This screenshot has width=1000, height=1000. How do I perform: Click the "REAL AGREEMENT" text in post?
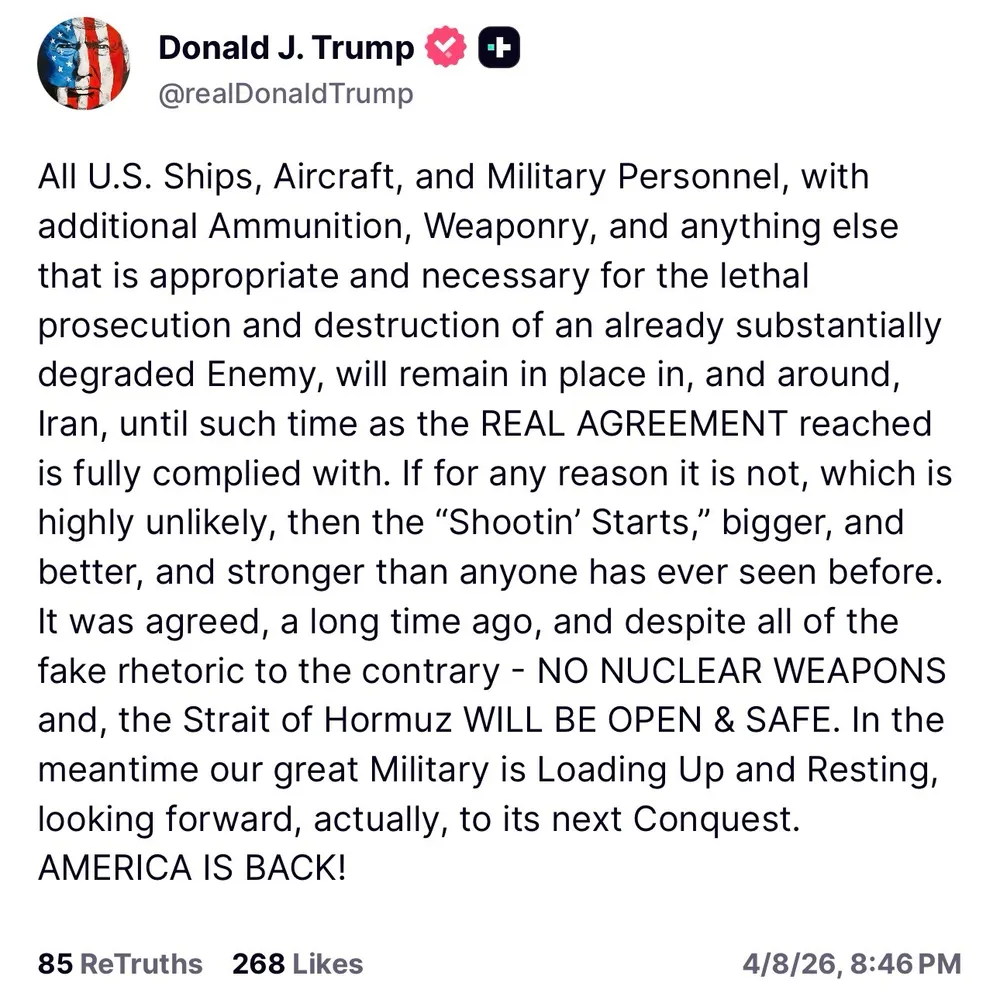coord(634,423)
